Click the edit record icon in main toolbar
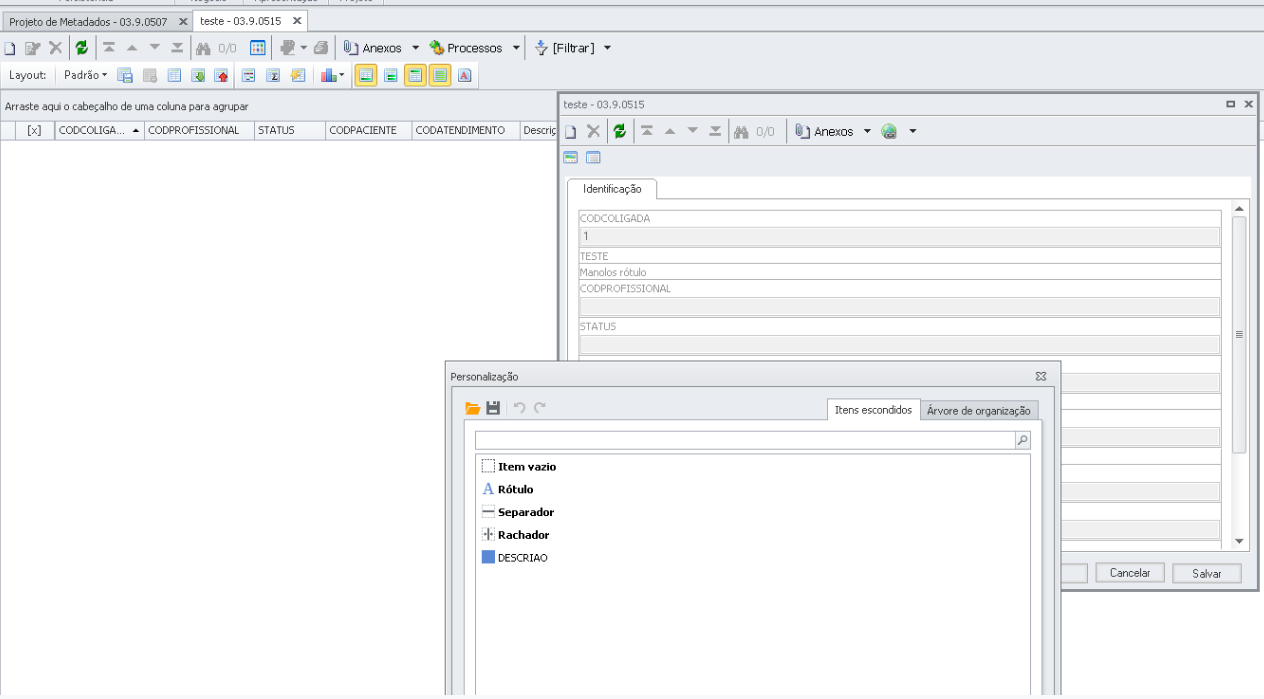This screenshot has height=699, width=1264. [32, 48]
